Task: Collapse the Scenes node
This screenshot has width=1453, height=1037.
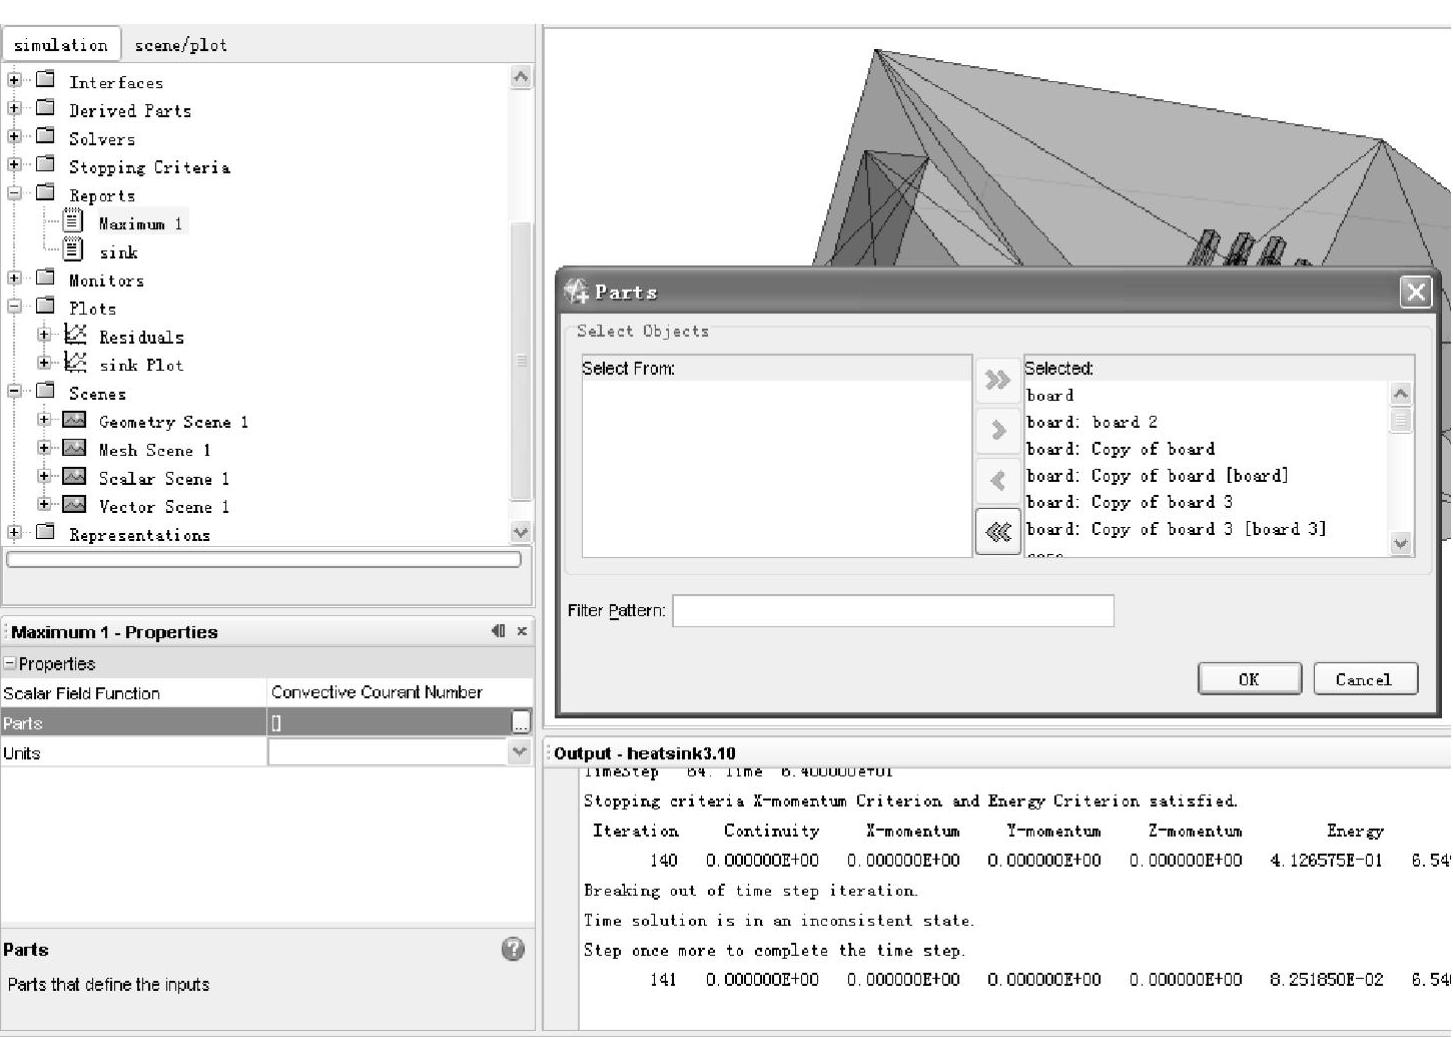Action: point(14,391)
